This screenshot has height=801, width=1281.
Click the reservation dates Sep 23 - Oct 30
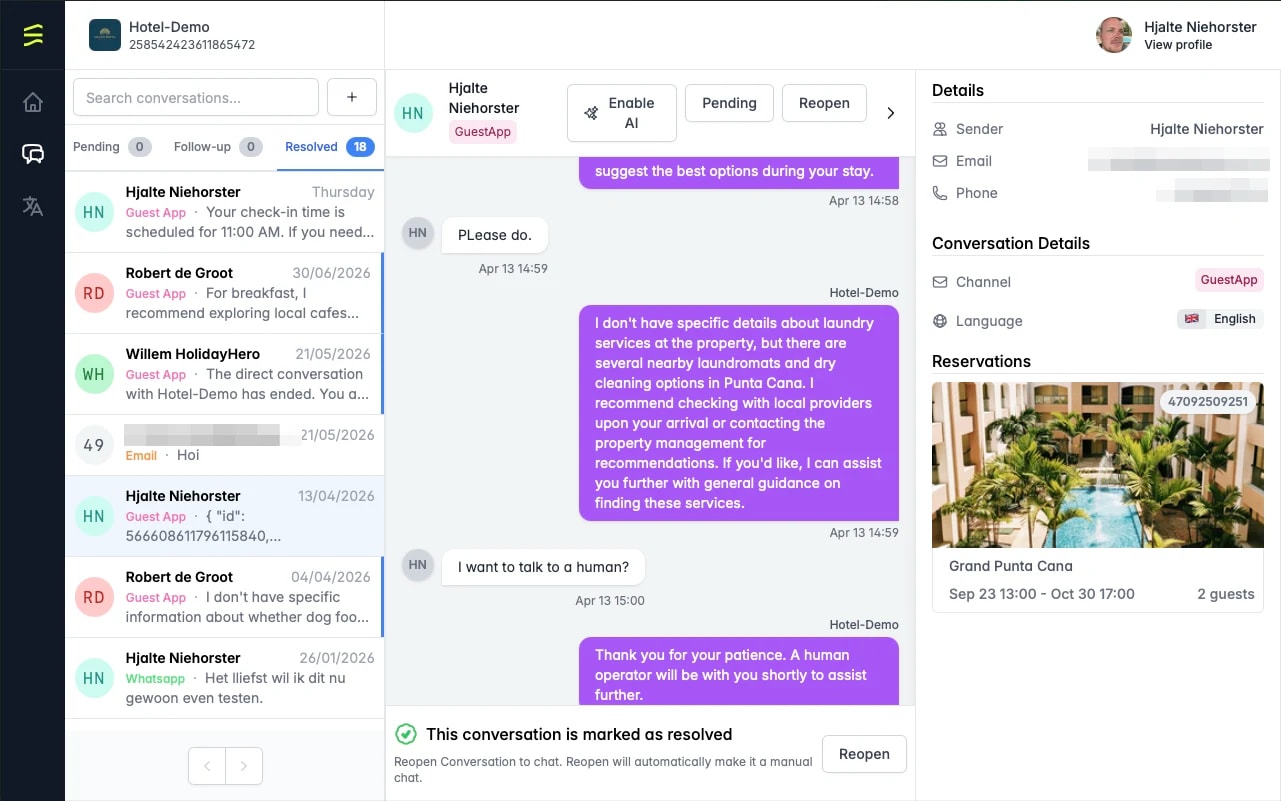[1042, 594]
